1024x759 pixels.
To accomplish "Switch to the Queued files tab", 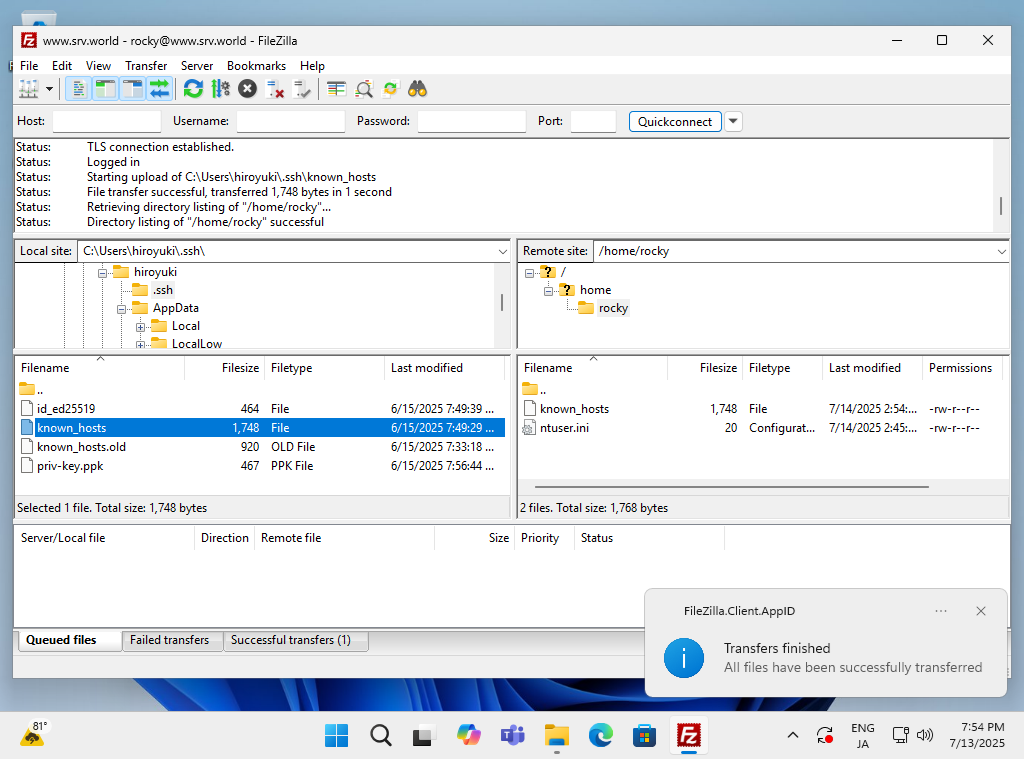I will tap(69, 640).
